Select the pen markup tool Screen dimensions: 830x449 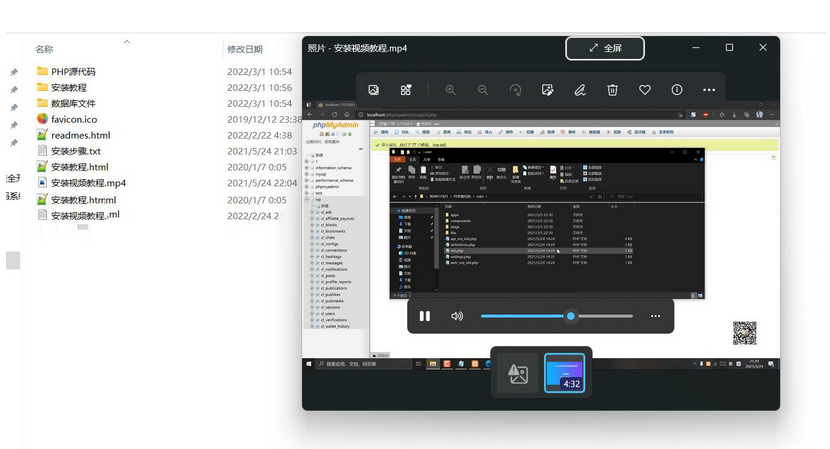[x=580, y=90]
